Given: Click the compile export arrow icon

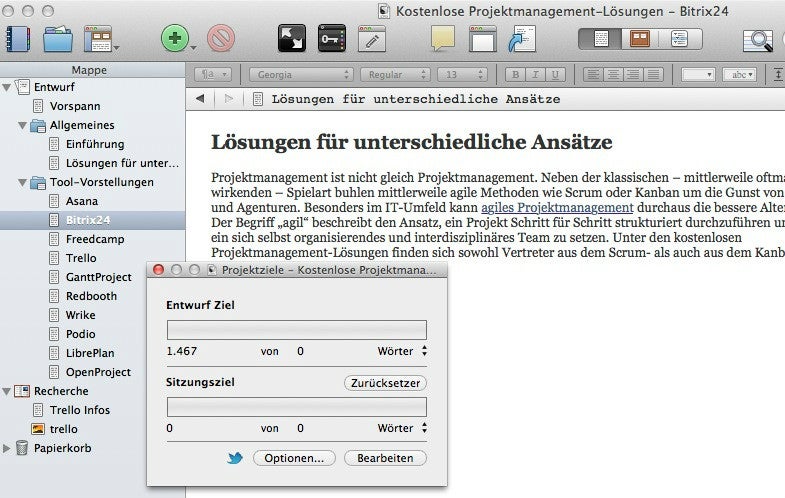Looking at the screenshot, I should [522, 39].
